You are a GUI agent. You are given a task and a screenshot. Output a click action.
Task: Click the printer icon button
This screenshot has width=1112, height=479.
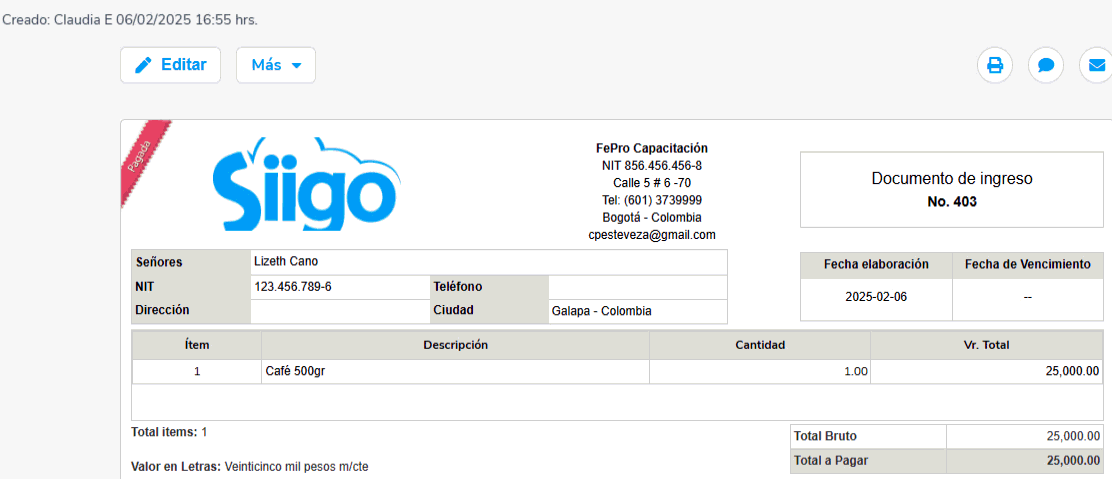[x=995, y=65]
